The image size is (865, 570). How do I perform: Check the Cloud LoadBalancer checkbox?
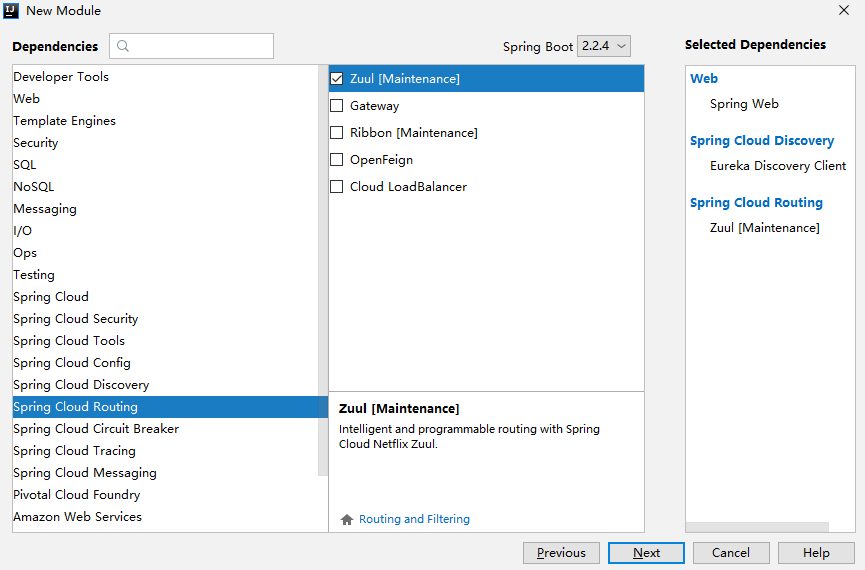click(337, 187)
